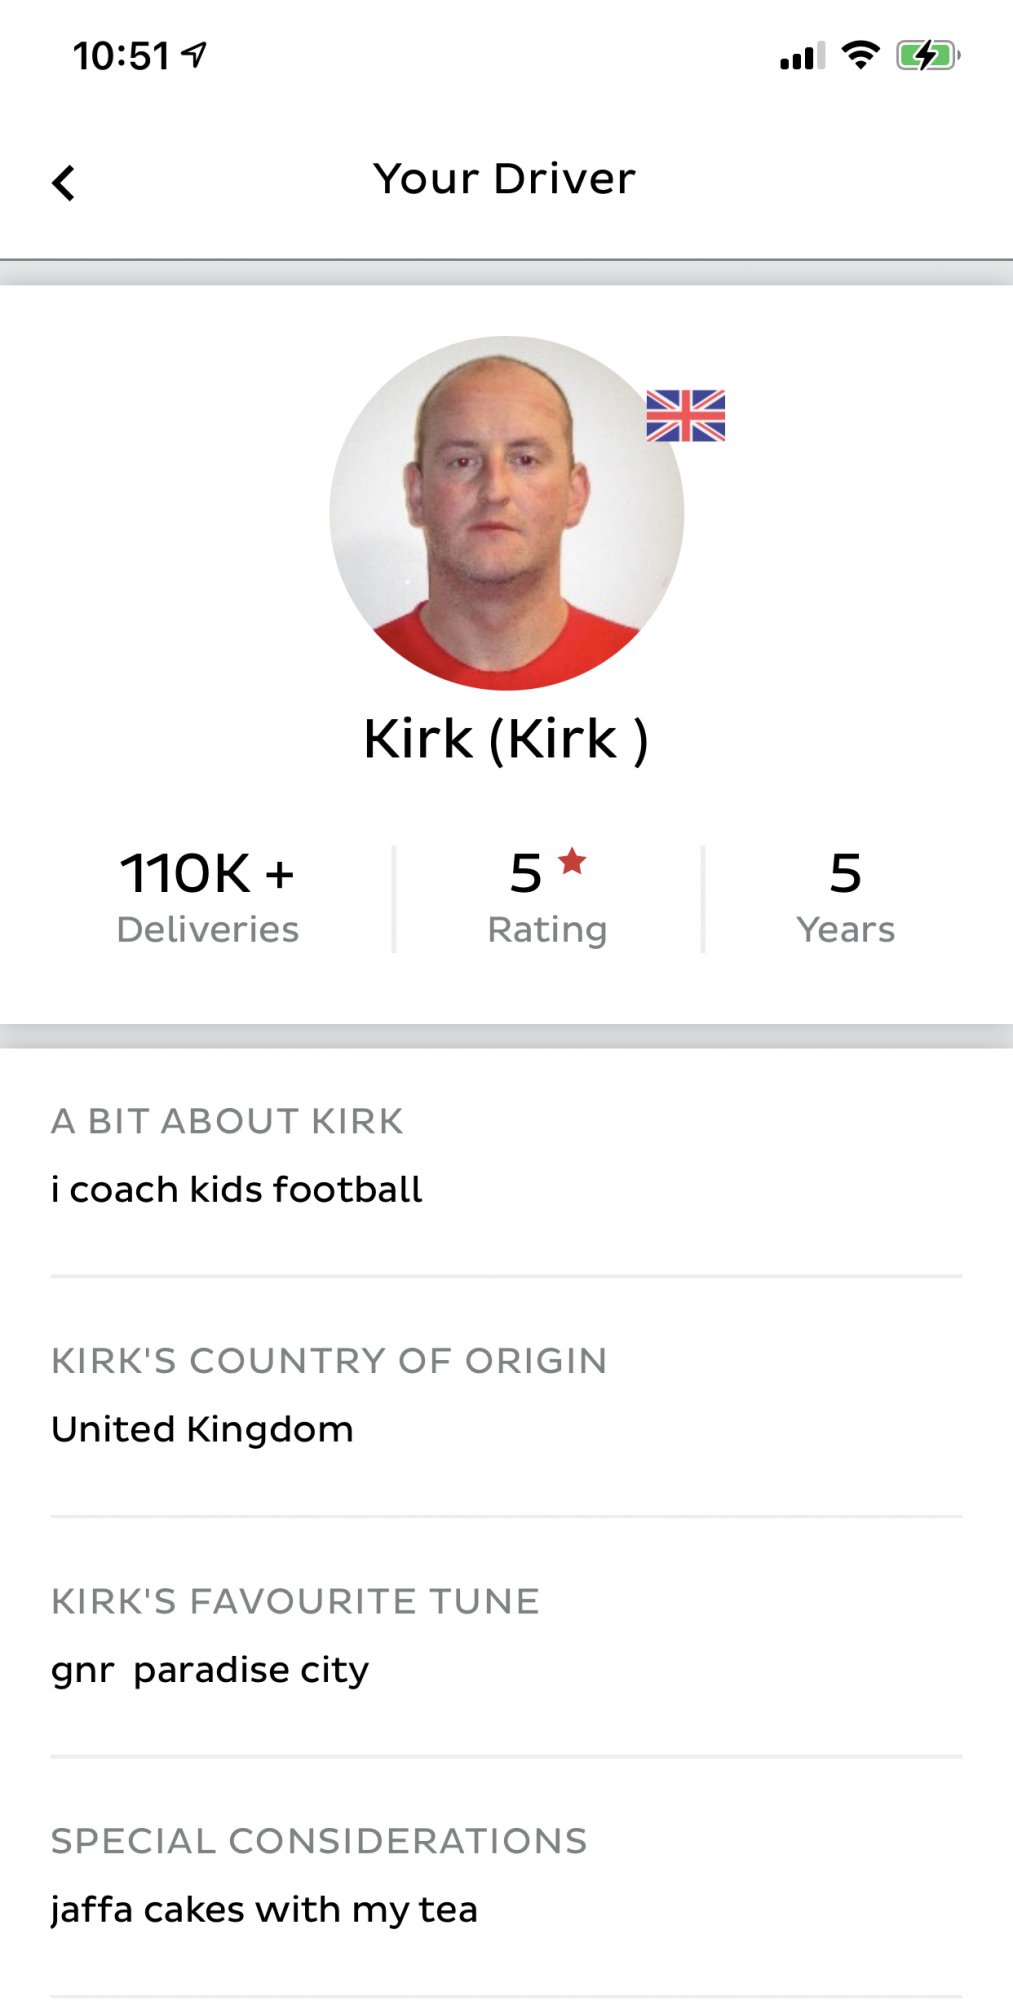This screenshot has width=1013, height=2000.
Task: Tap the Special Considerations heading
Action: tap(319, 1841)
